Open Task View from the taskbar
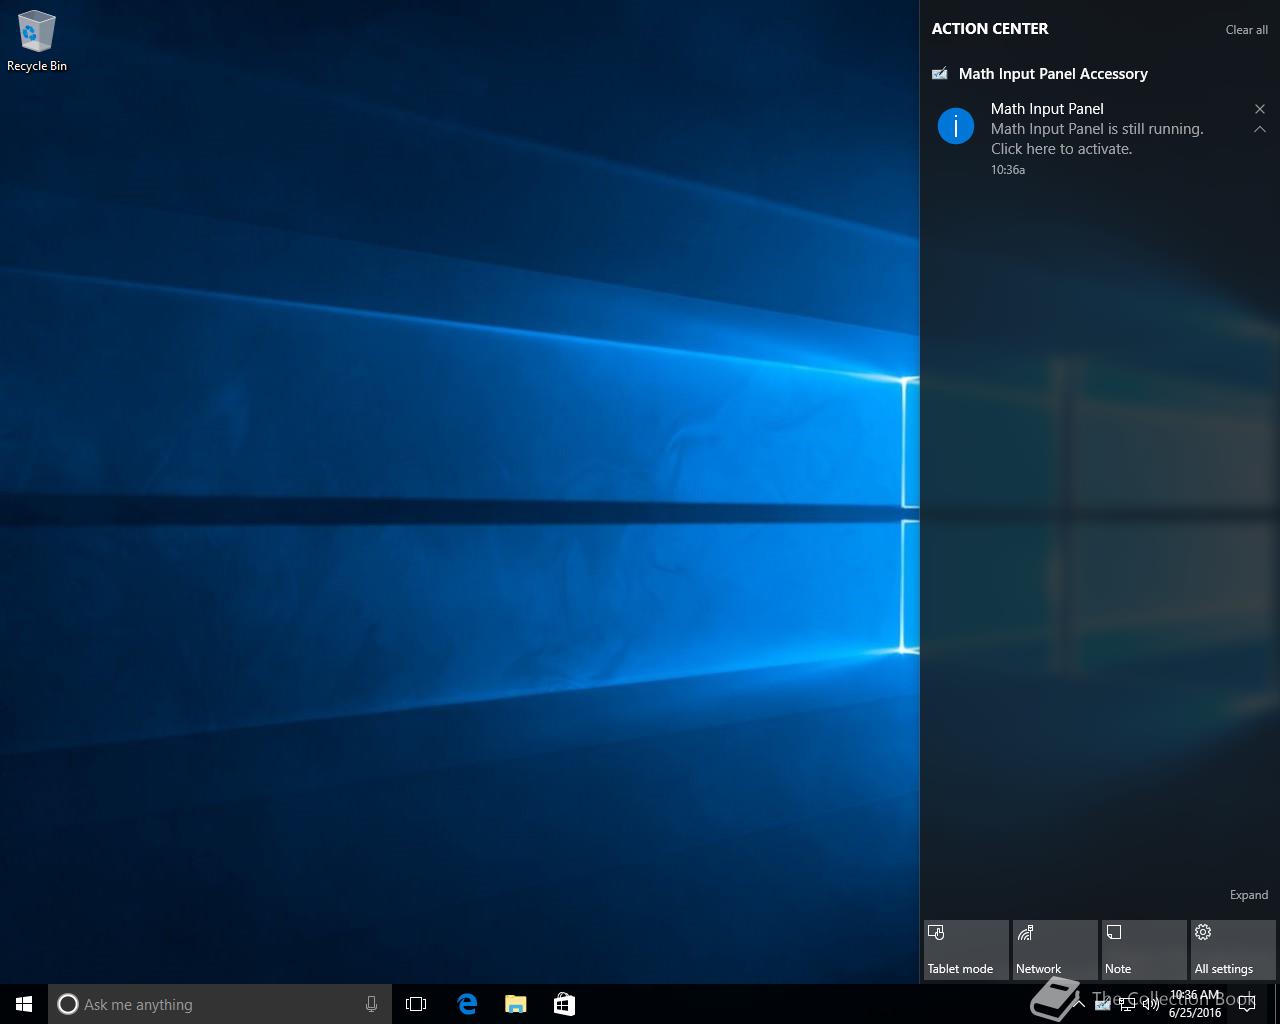 pos(416,1004)
